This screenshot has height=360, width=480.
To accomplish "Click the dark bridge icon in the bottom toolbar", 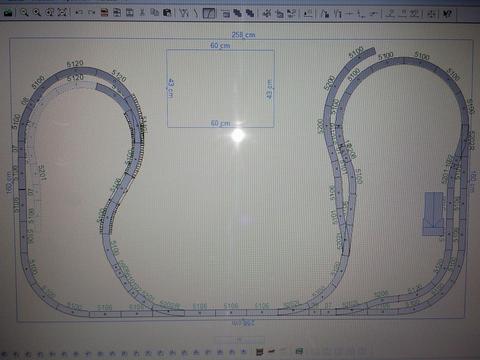I will pos(260,352).
